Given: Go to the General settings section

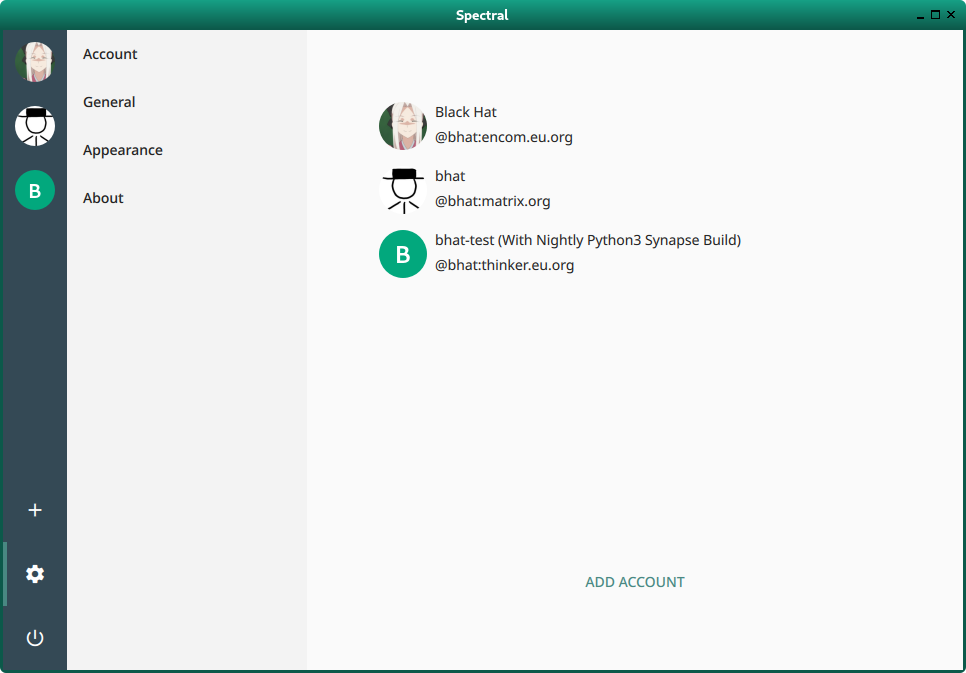Looking at the screenshot, I should (x=109, y=102).
